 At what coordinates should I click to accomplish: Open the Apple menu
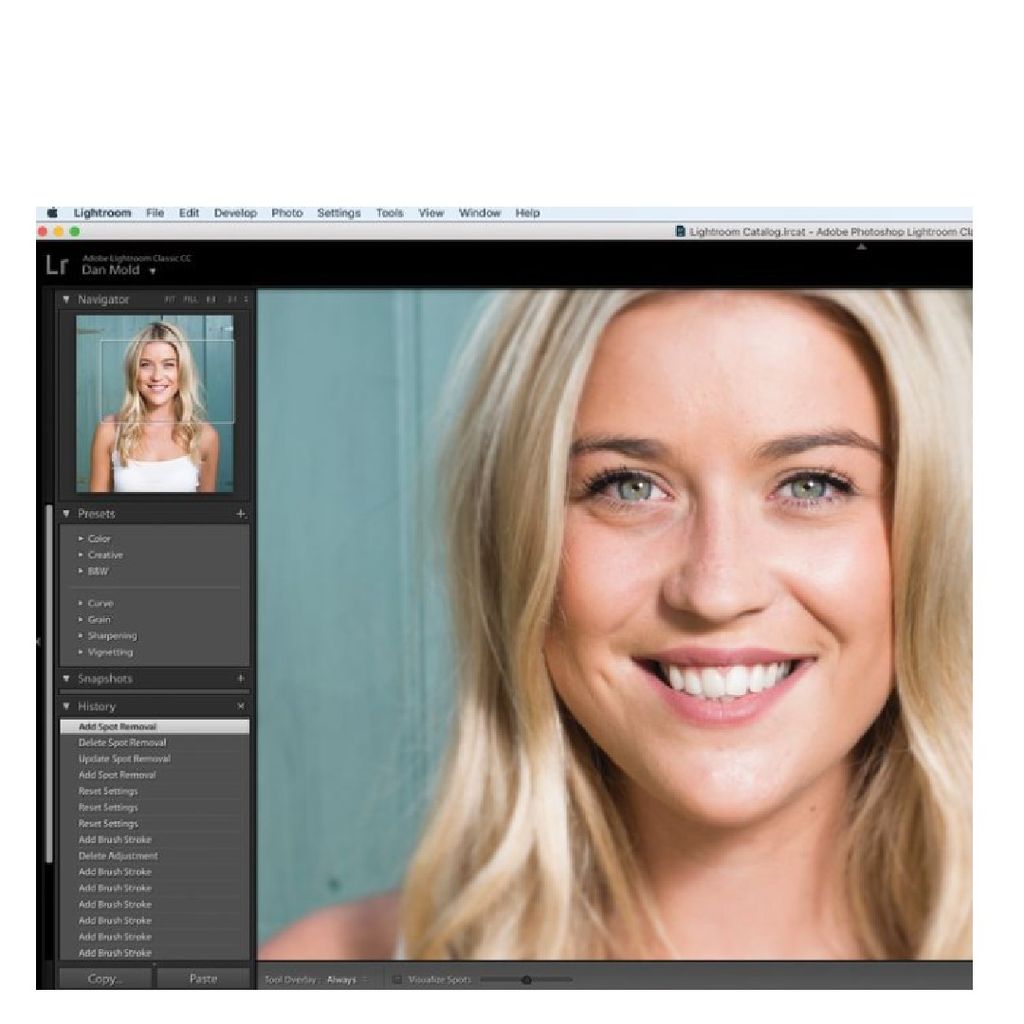point(54,213)
